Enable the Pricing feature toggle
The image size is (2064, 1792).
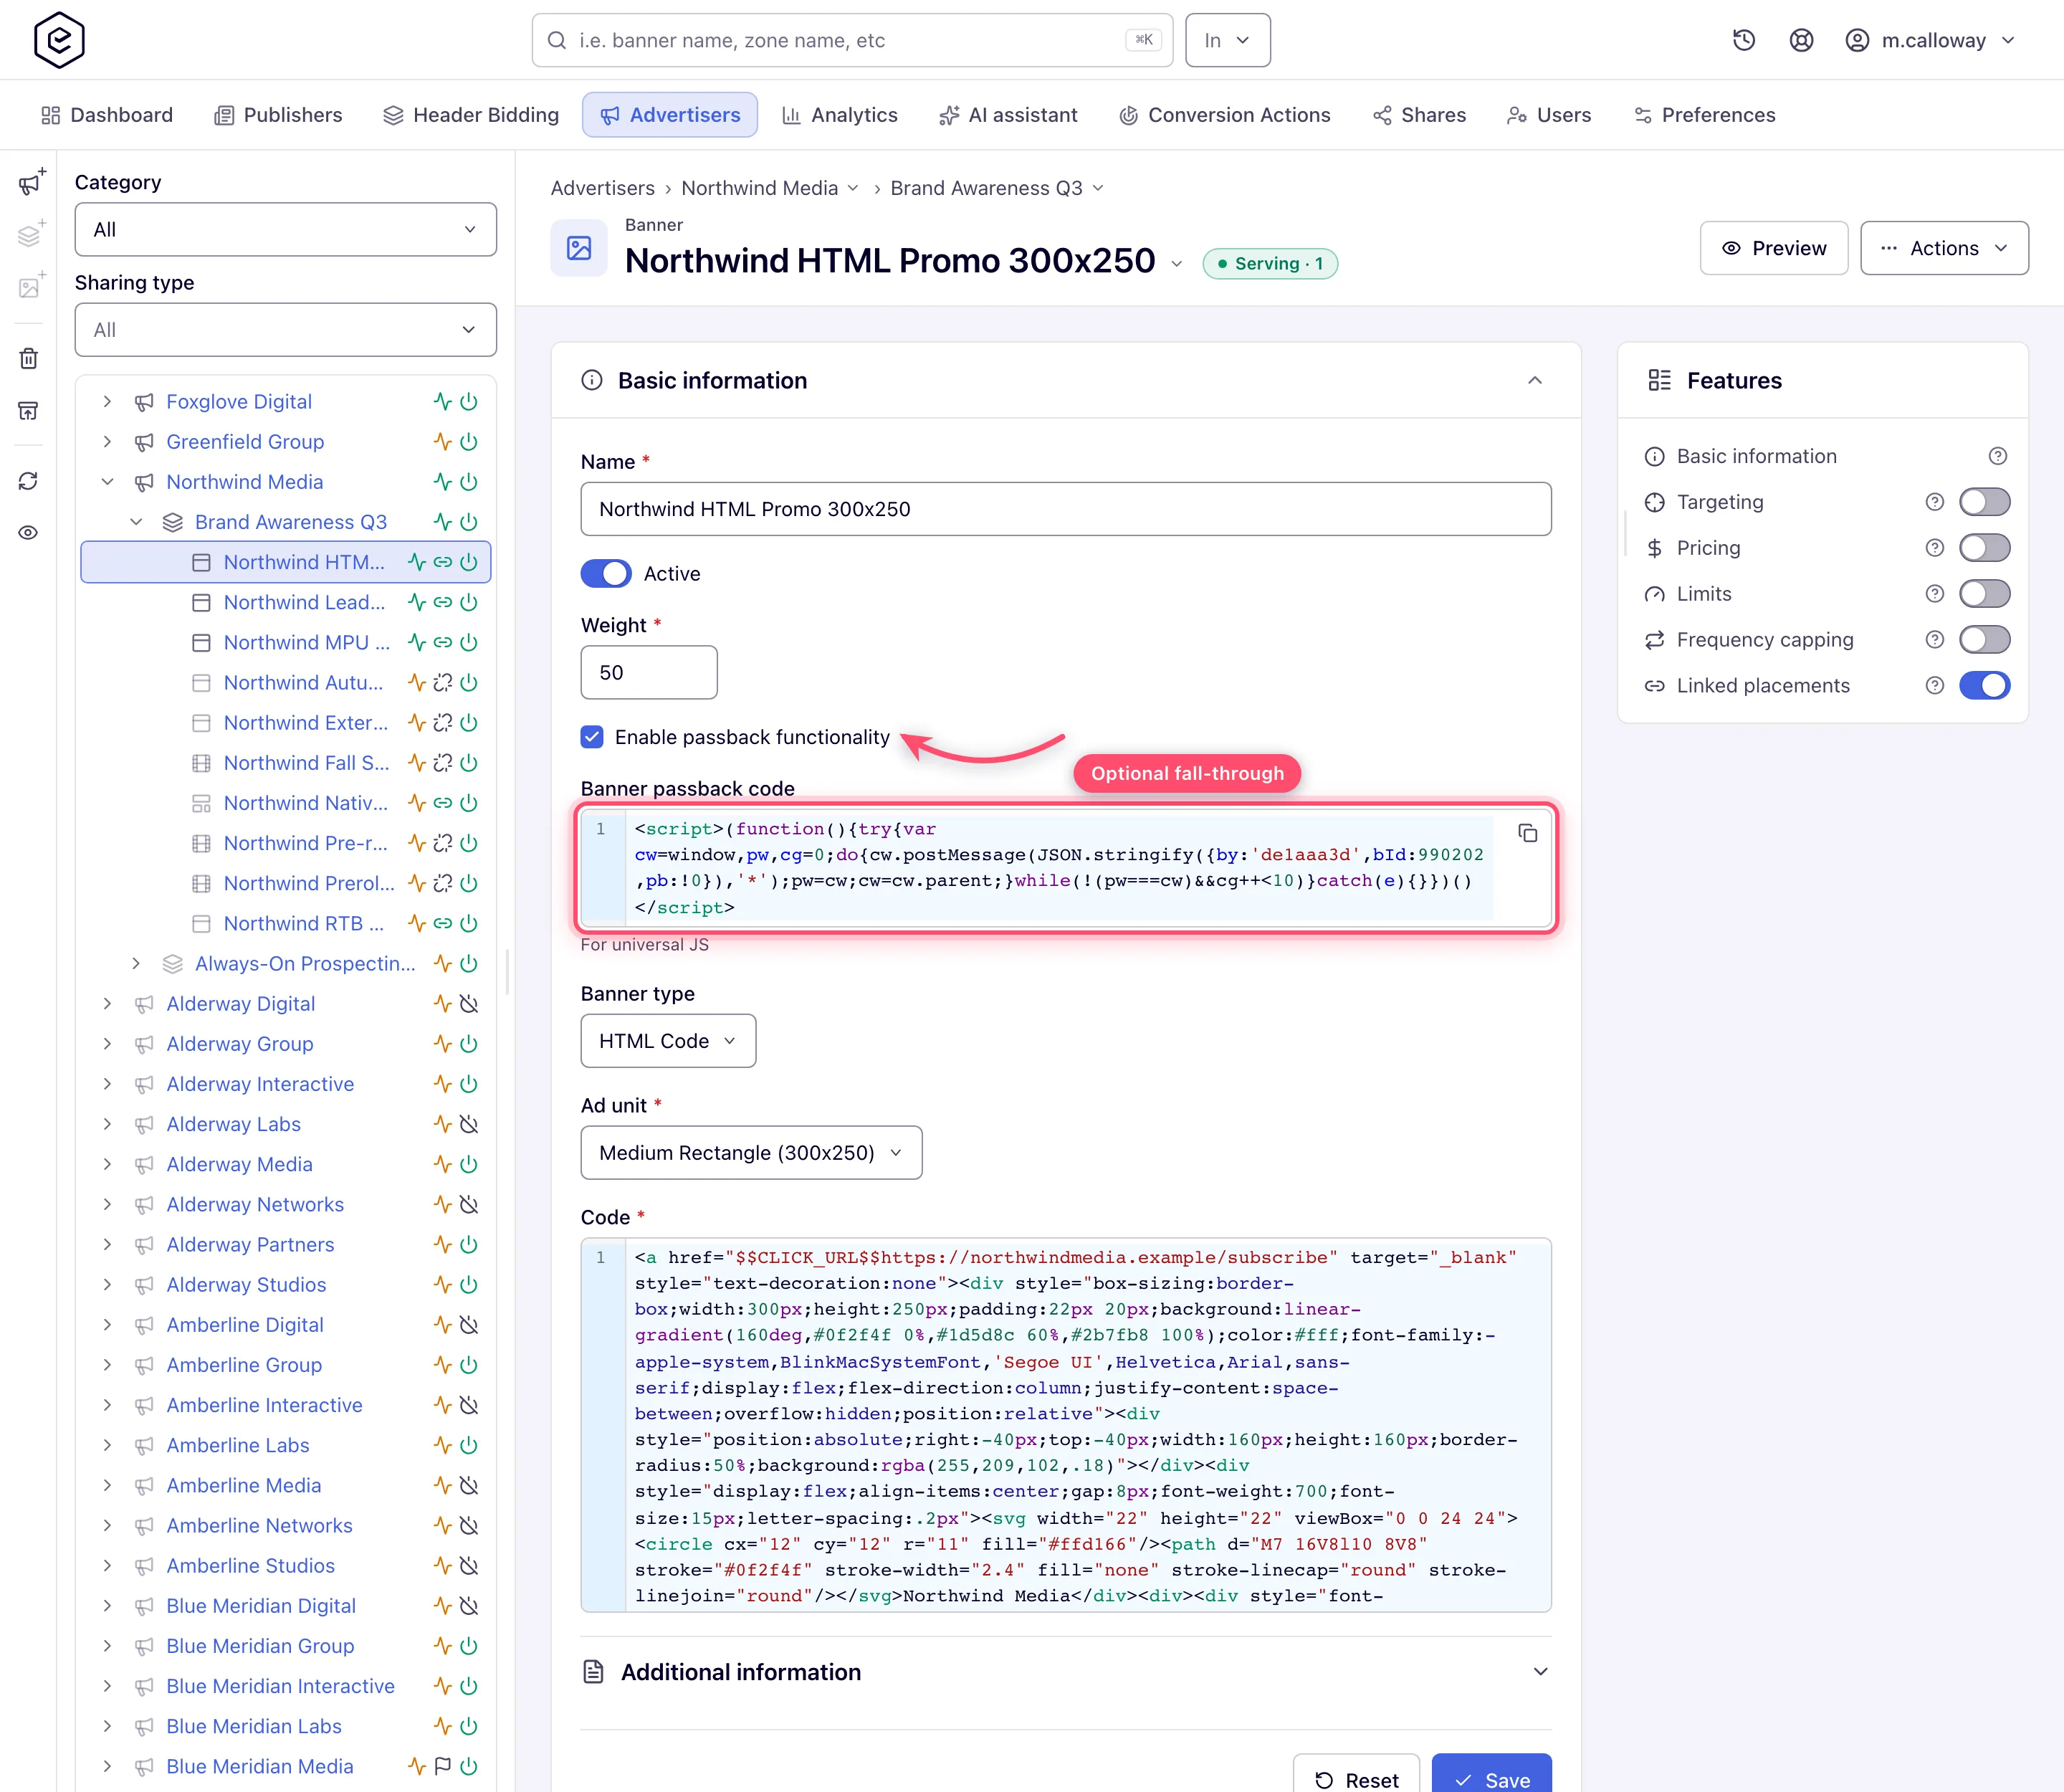coord(1984,548)
